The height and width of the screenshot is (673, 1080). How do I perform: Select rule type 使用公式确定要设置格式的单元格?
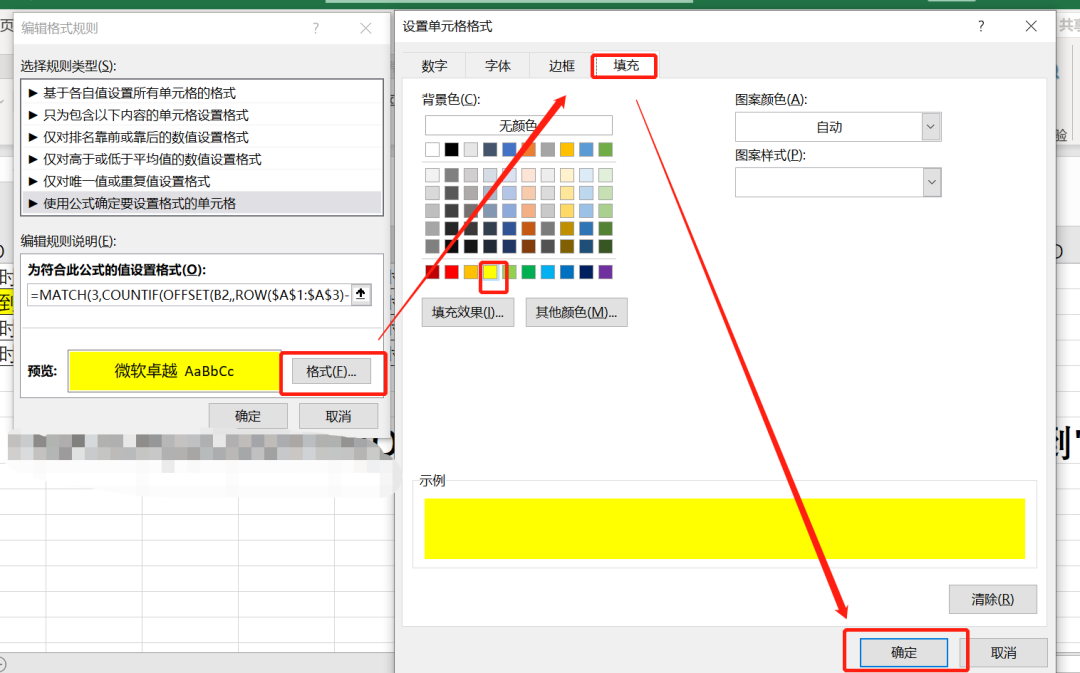click(202, 203)
